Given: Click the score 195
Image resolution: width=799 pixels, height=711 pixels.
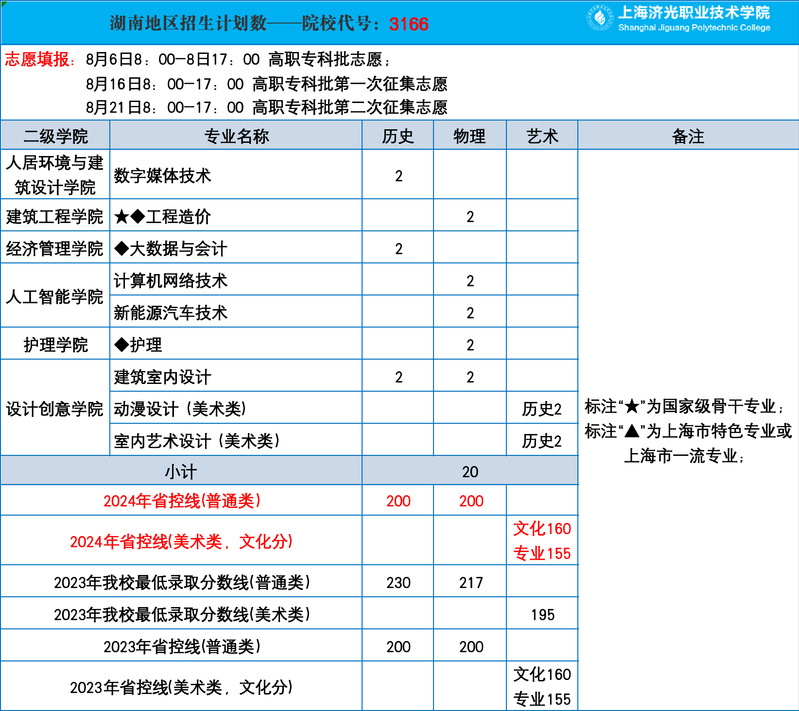Looking at the screenshot, I should coord(542,615).
